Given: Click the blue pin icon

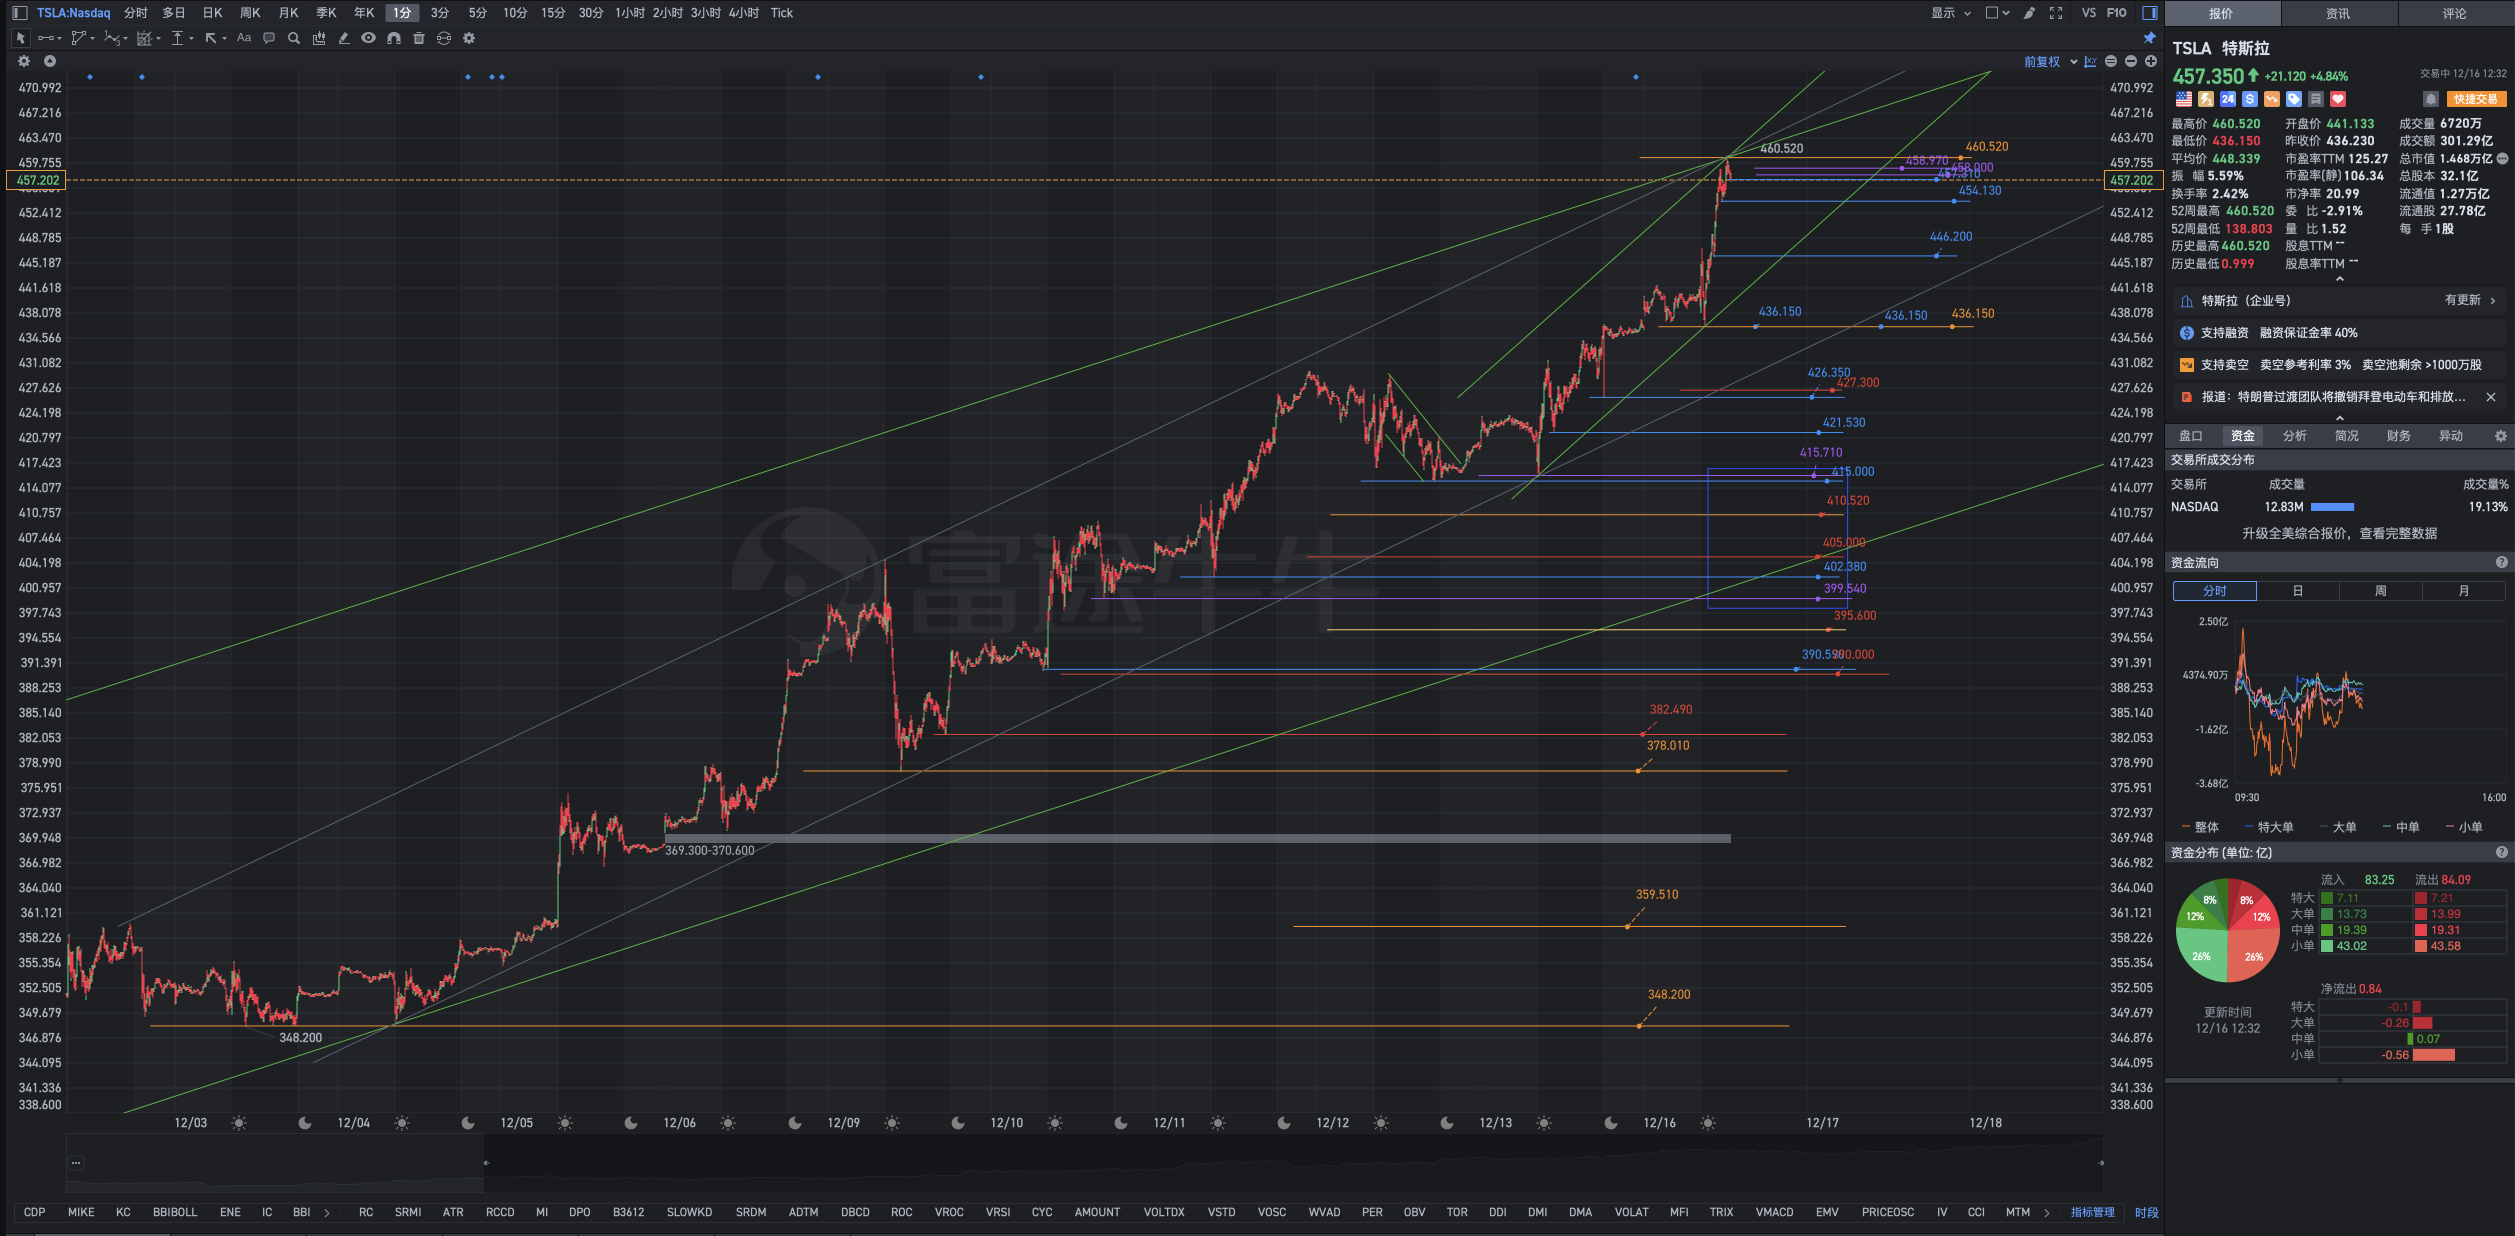Looking at the screenshot, I should 2149,38.
